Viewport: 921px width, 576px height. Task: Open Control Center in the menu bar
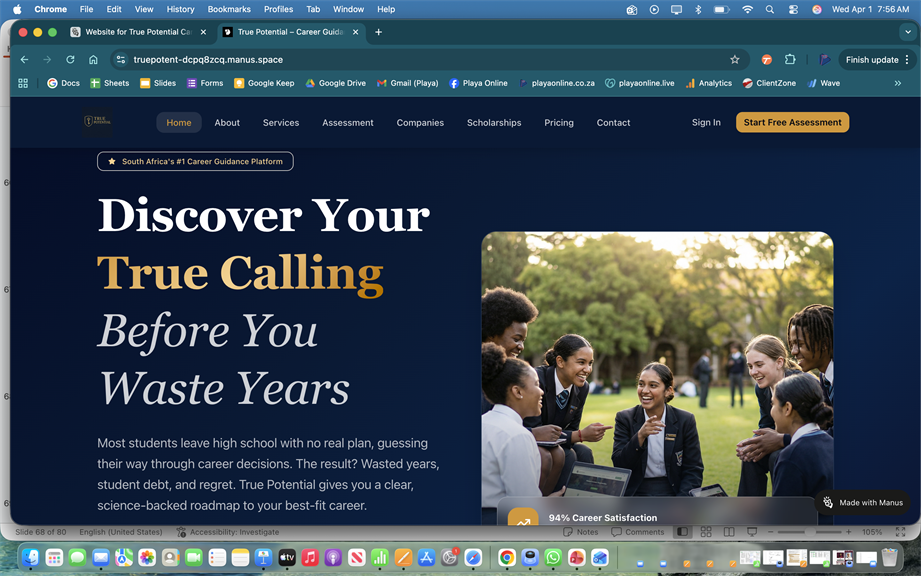pyautogui.click(x=793, y=9)
